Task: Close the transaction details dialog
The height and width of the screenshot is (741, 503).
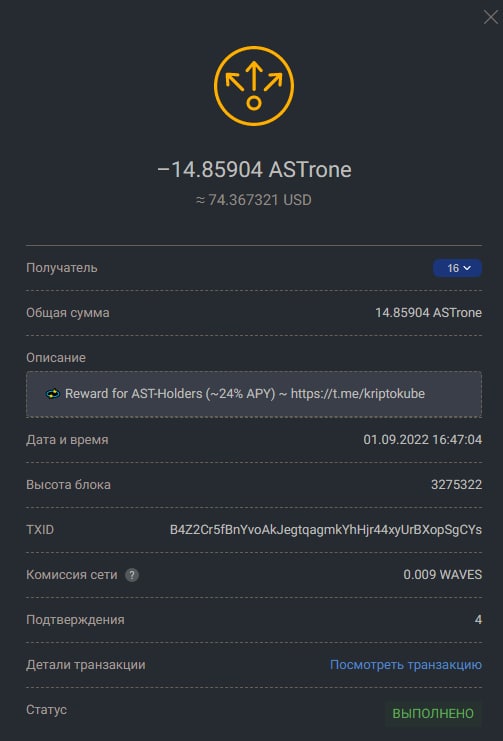Action: point(491,17)
